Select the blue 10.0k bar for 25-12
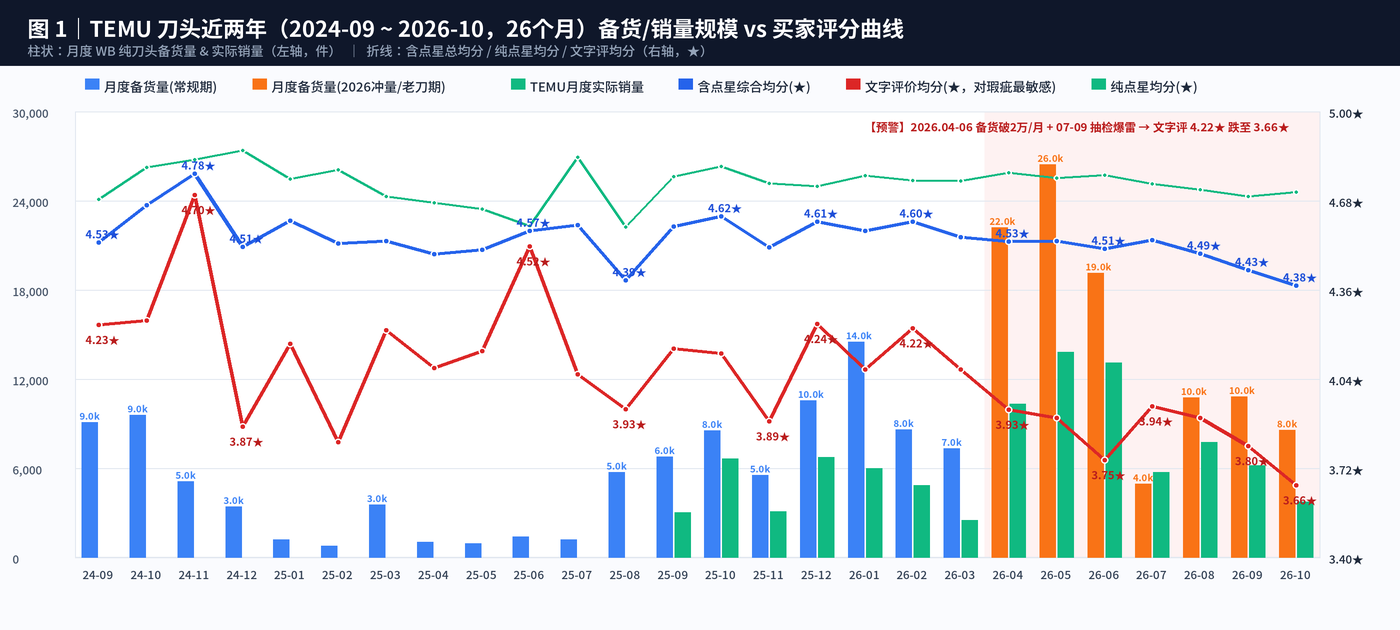 (x=809, y=479)
